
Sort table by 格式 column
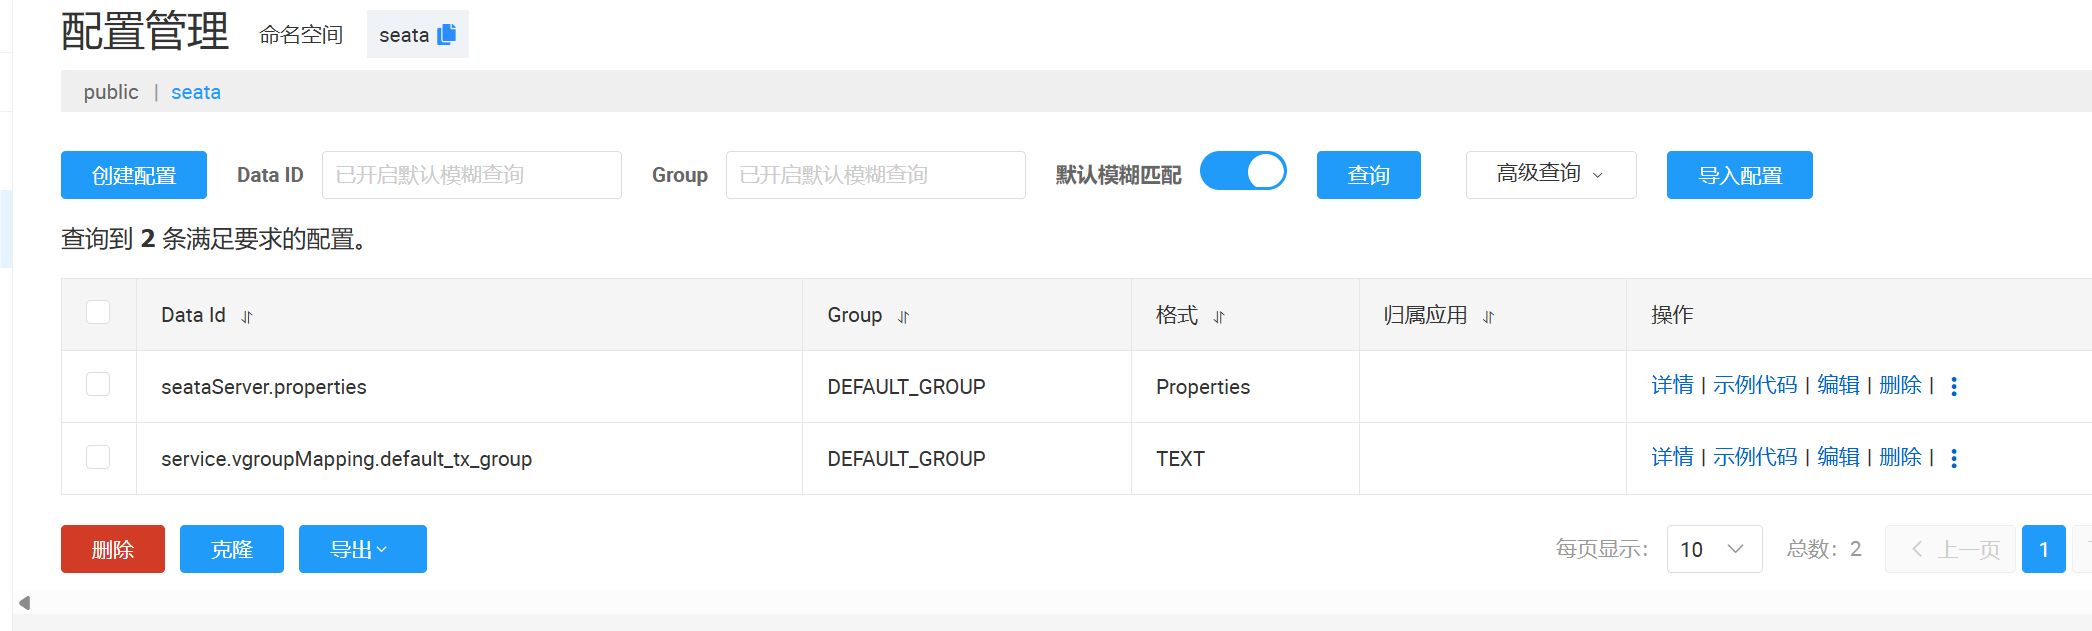coord(1218,317)
